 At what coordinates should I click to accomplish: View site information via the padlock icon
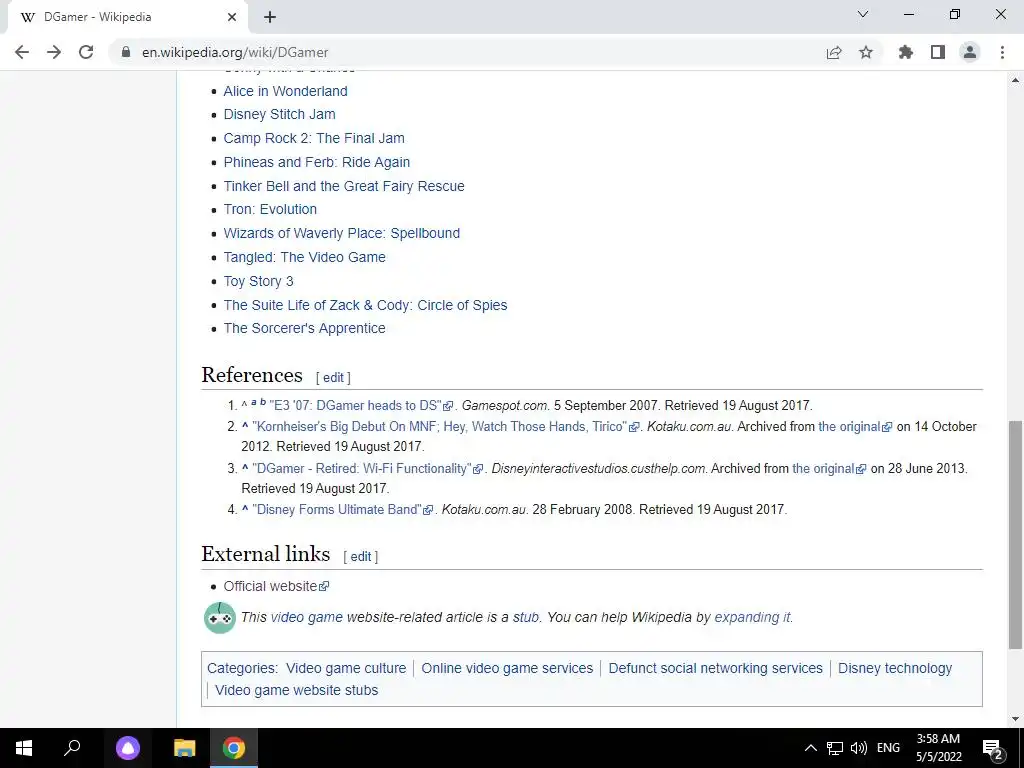(125, 52)
